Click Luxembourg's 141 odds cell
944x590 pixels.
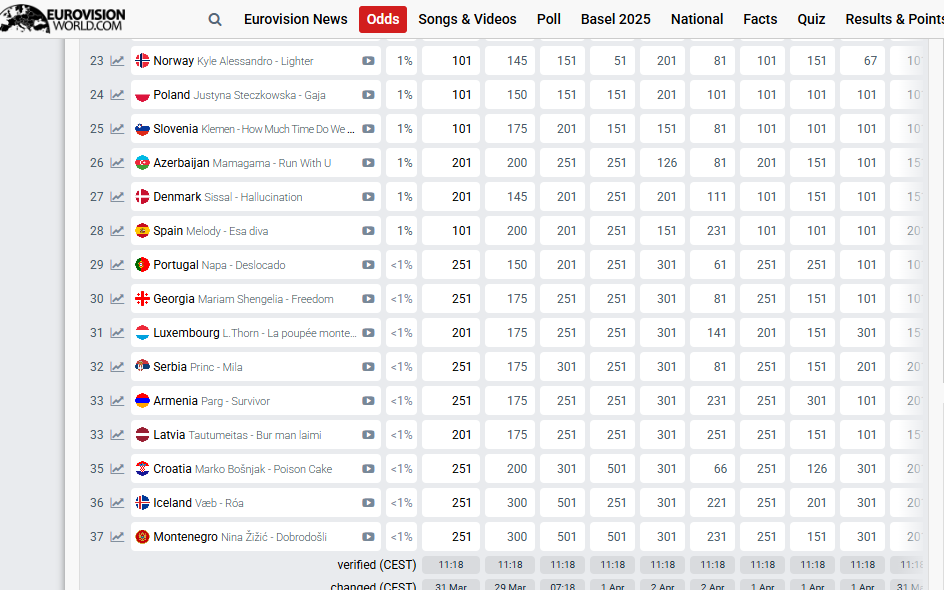pyautogui.click(x=712, y=333)
